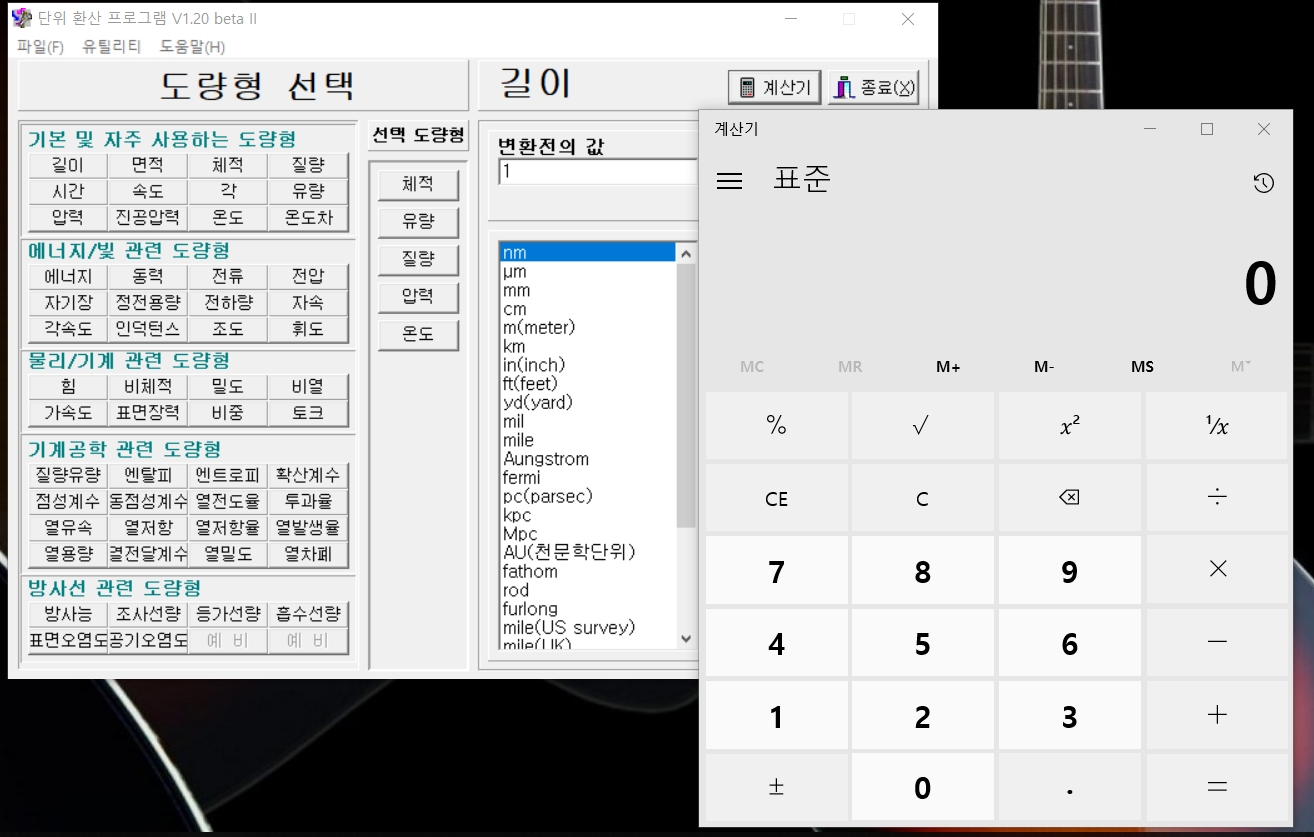This screenshot has height=837, width=1314.
Task: Click the unit list scrollbar up arrow
Action: tap(686, 253)
